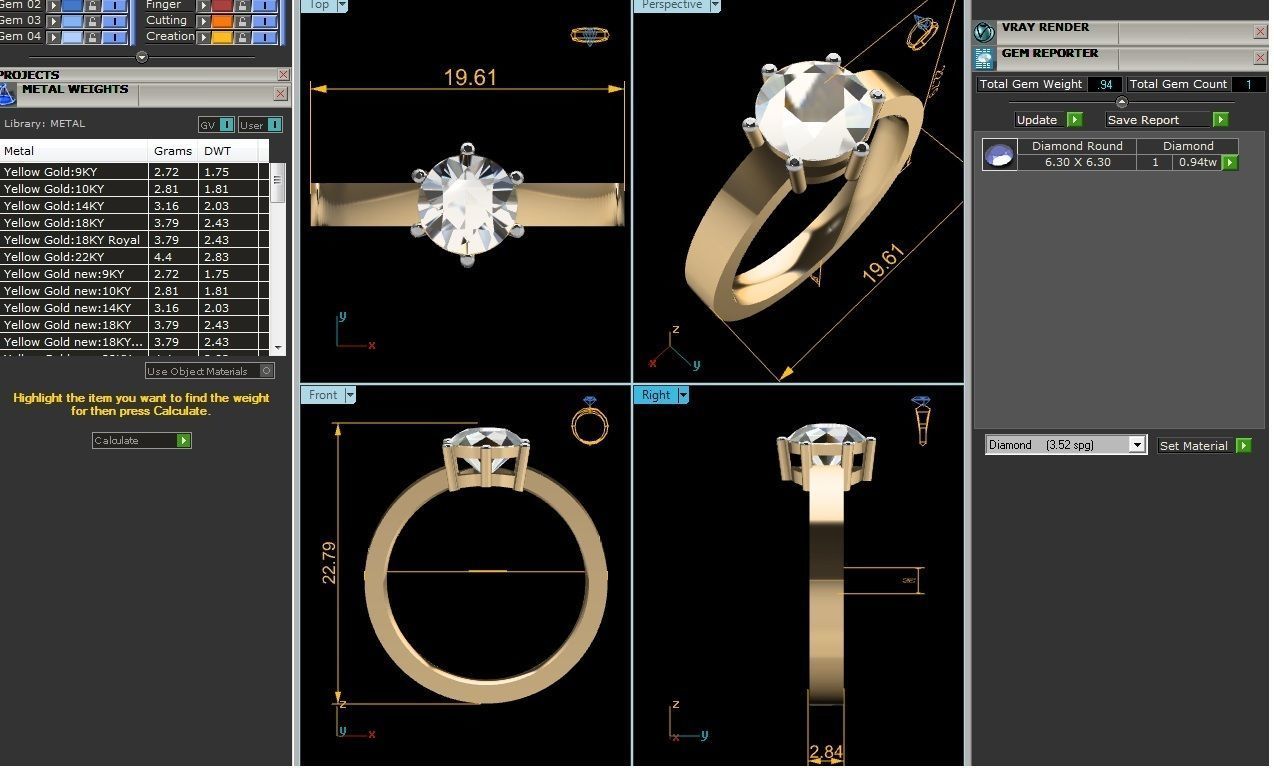Image resolution: width=1274 pixels, height=780 pixels.
Task: Click the green arrow next to Save Report
Action: (1220, 120)
